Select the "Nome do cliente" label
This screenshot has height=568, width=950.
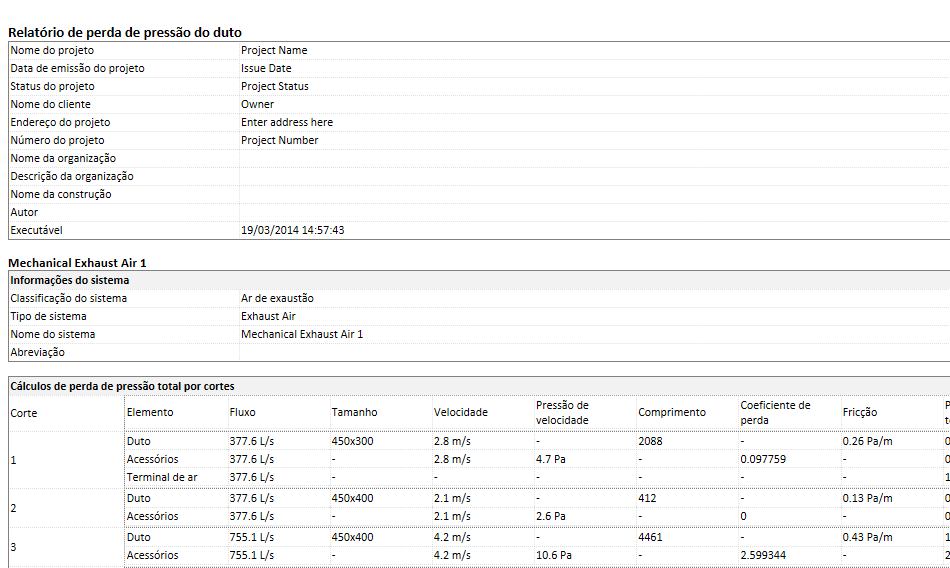[50, 104]
